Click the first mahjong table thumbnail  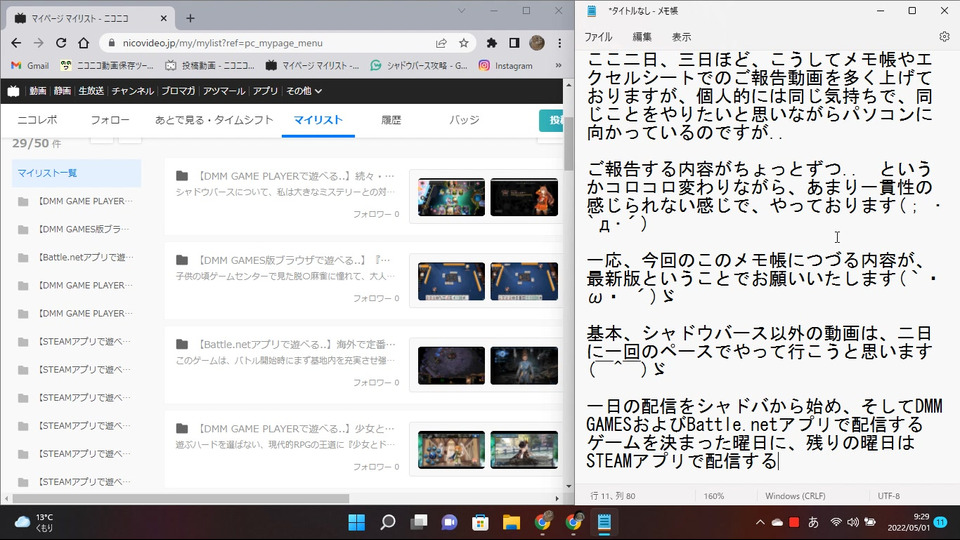tap(451, 282)
